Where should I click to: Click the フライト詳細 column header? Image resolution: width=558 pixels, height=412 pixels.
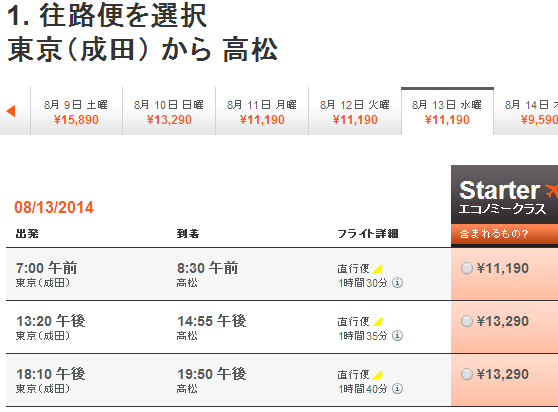(368, 234)
